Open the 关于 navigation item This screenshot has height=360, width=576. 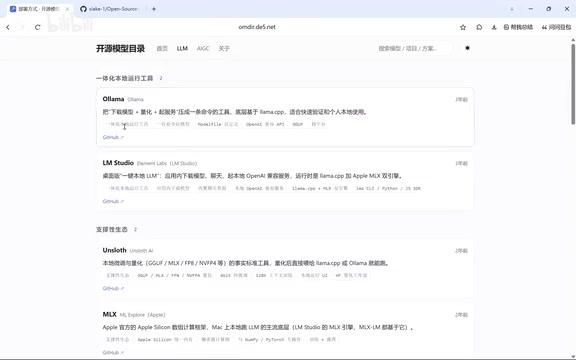224,48
